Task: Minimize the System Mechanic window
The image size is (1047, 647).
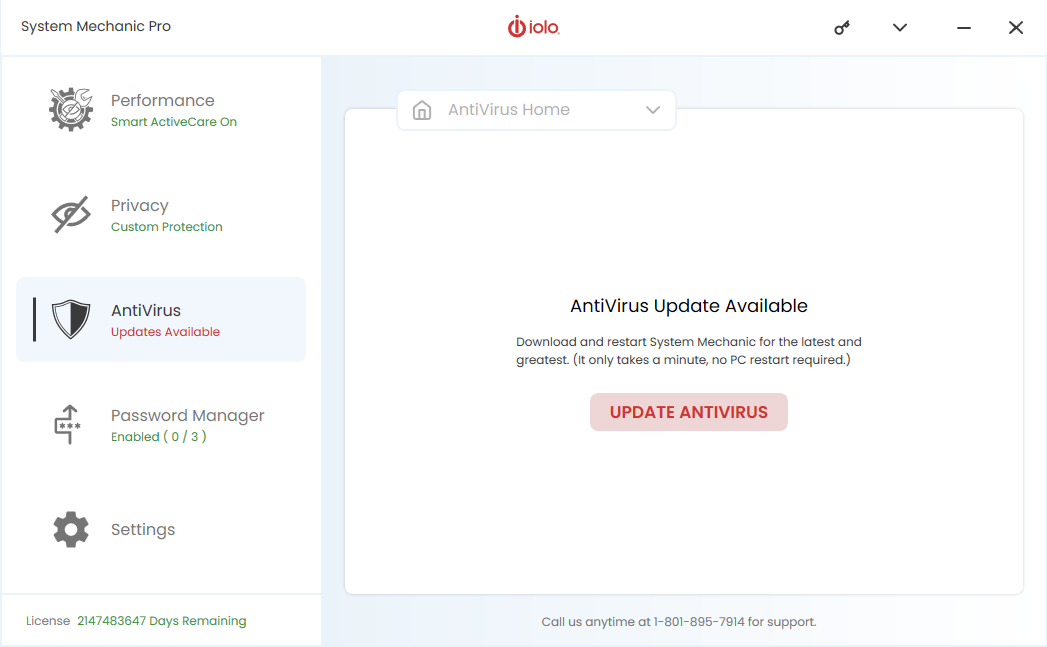Action: (x=964, y=27)
